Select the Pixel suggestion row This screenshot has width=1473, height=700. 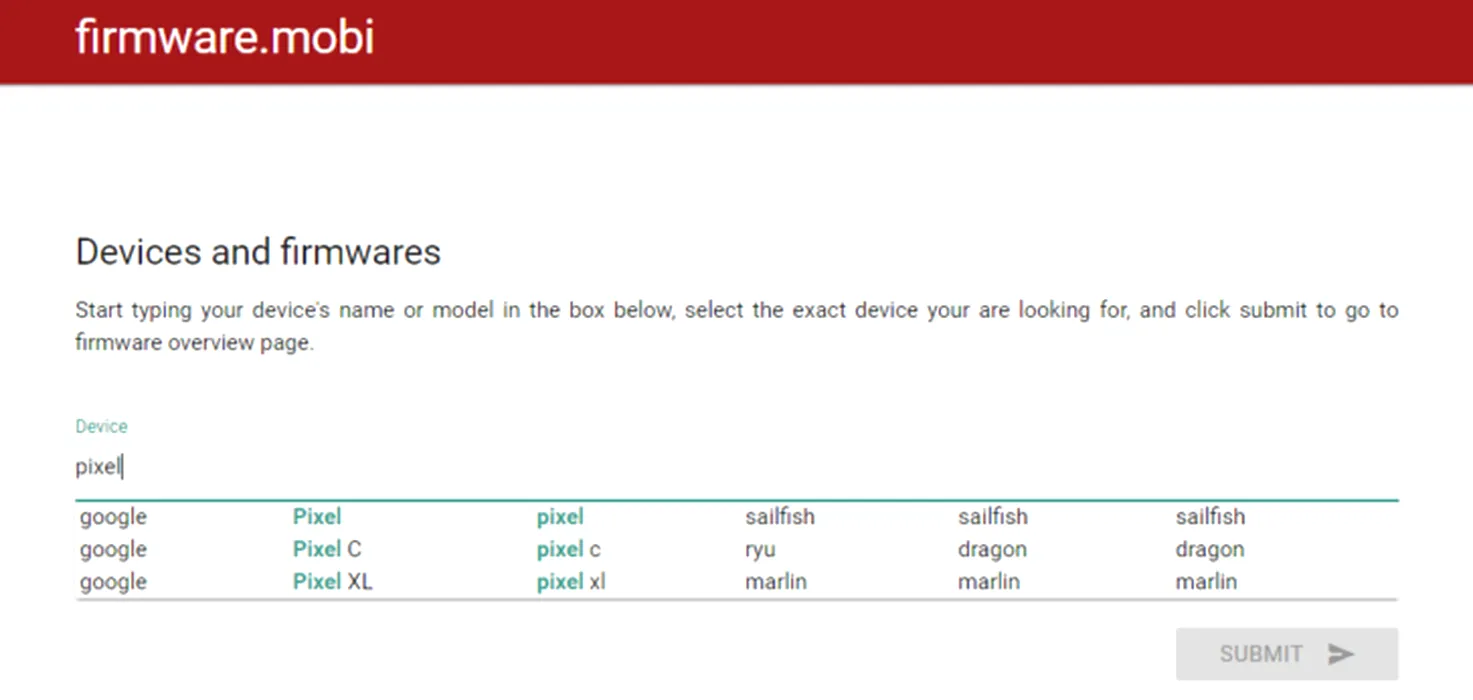736,517
